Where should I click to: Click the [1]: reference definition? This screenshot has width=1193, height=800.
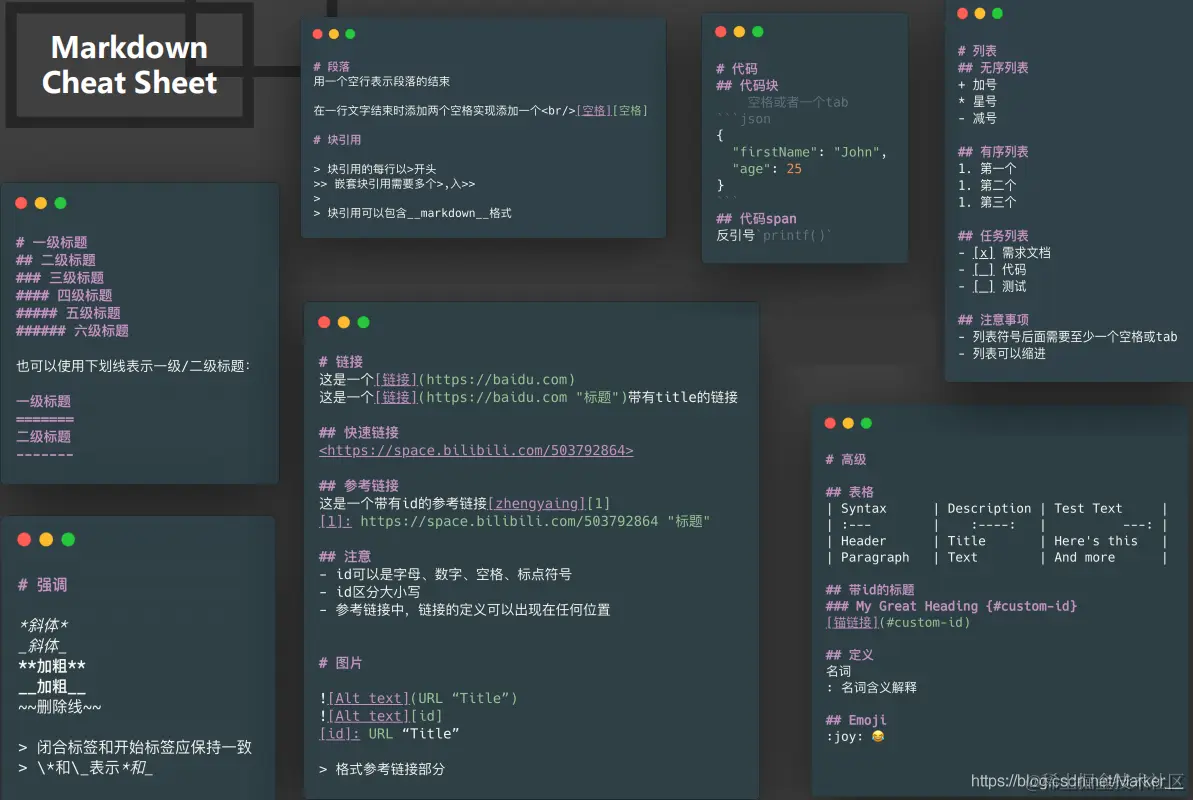click(x=336, y=521)
